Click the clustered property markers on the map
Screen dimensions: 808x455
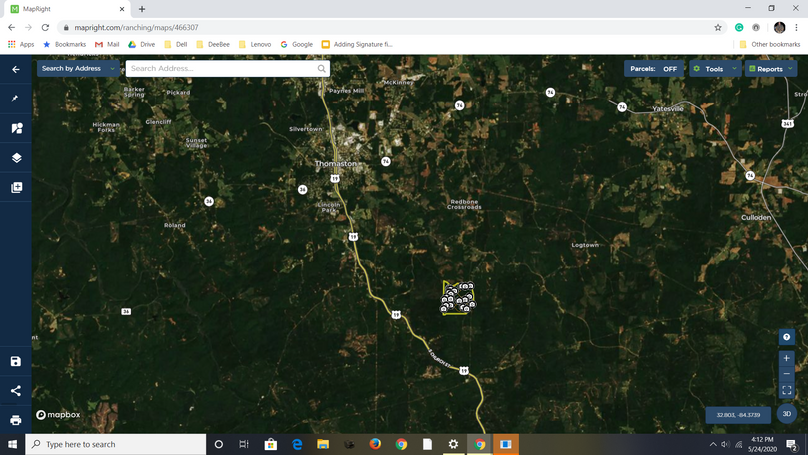coord(458,298)
